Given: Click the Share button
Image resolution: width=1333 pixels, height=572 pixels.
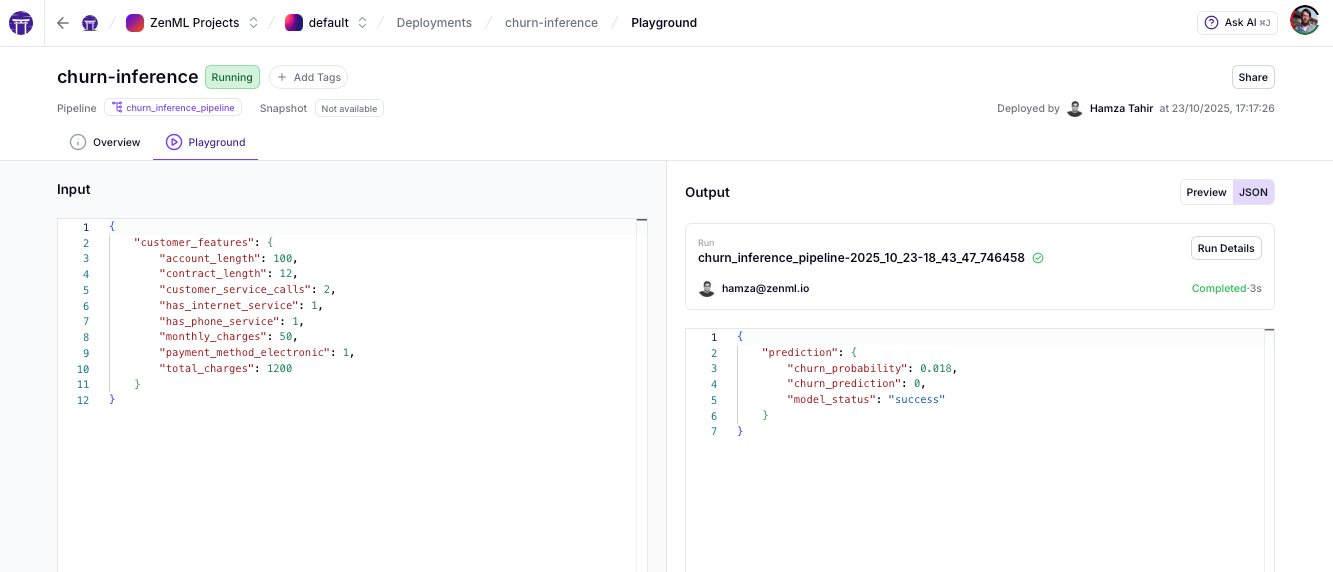Looking at the screenshot, I should click(1252, 77).
